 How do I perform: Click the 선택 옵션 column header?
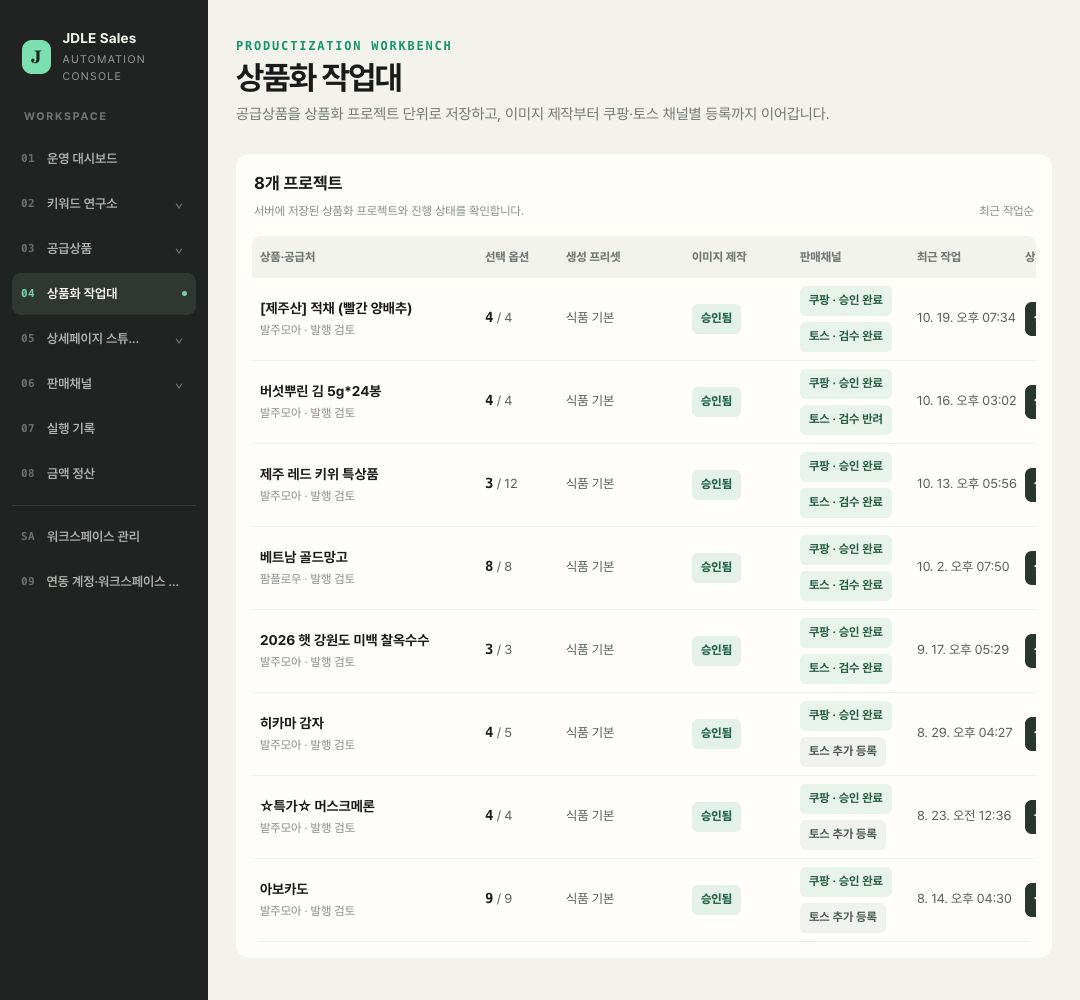click(x=507, y=257)
